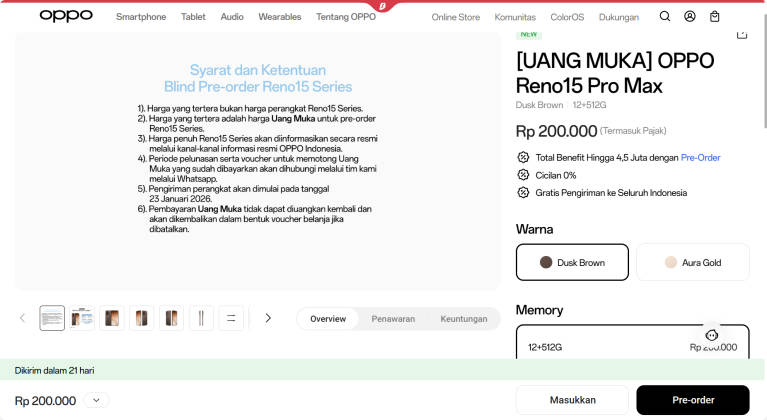Click the Pre-order button
This screenshot has width=767, height=420.
click(693, 400)
